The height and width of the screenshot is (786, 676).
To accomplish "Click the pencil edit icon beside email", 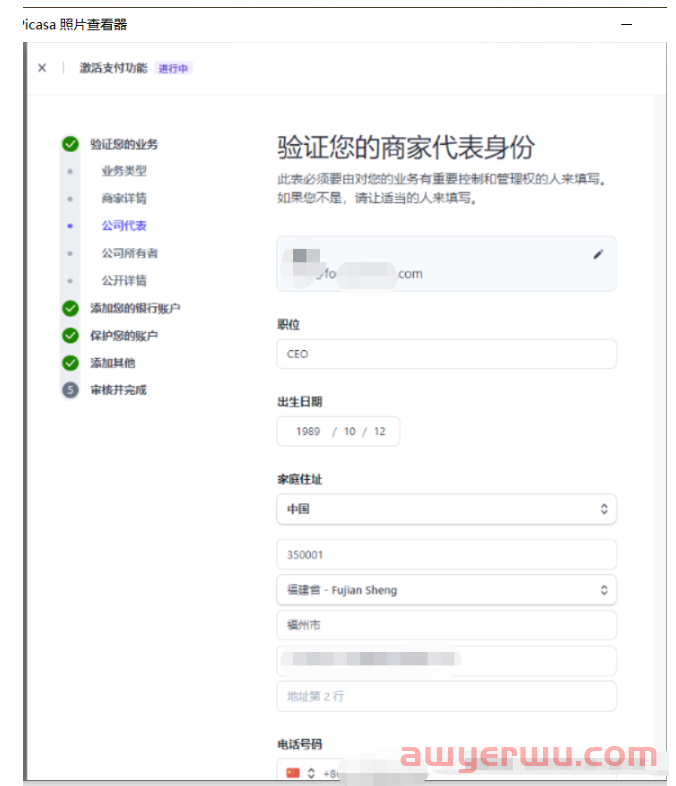I will [598, 254].
